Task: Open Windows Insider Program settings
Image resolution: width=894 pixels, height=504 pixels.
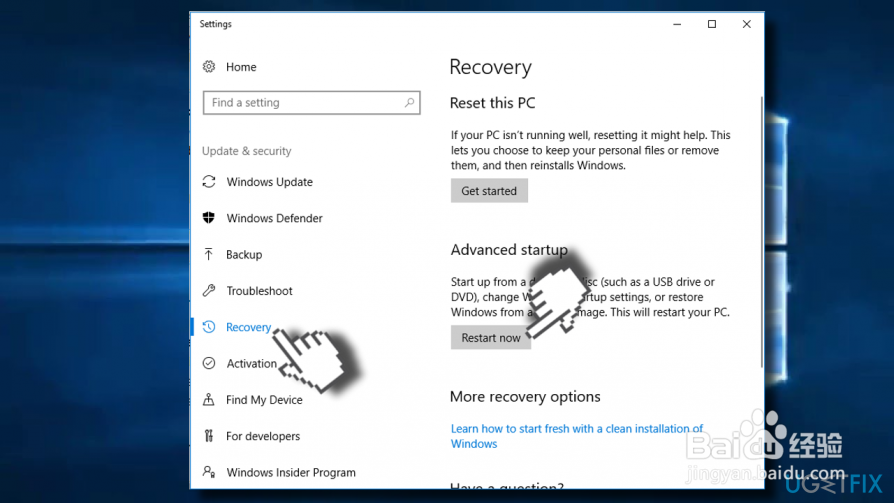Action: 291,472
